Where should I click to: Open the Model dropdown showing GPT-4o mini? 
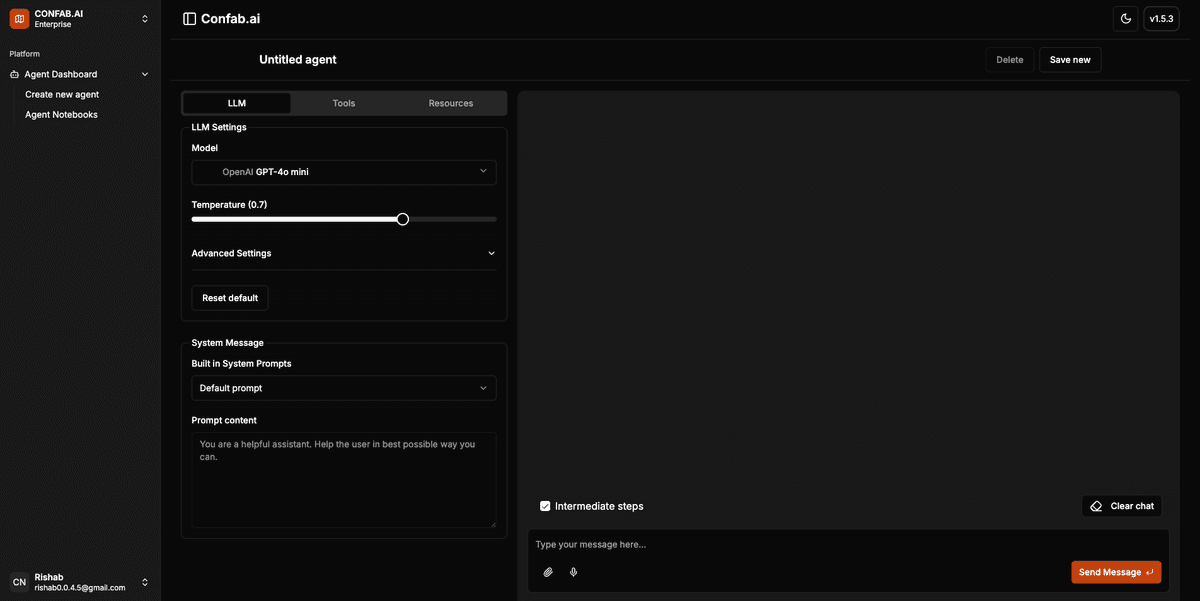[x=343, y=172]
